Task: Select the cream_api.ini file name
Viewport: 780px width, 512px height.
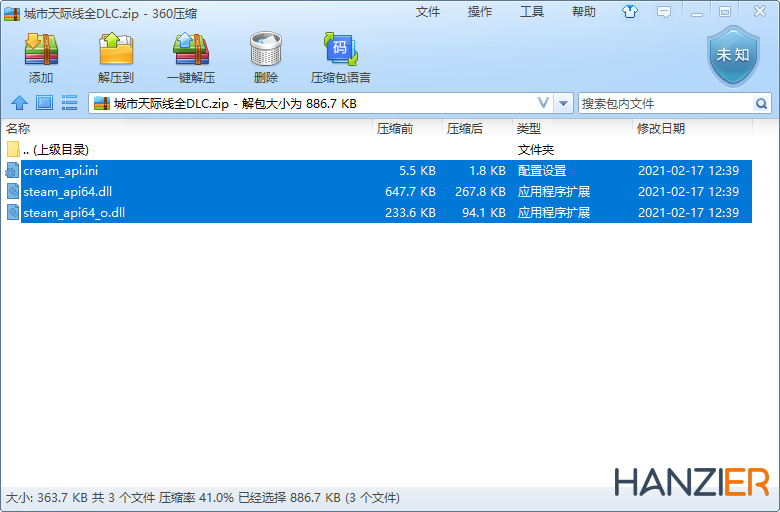Action: click(x=61, y=171)
